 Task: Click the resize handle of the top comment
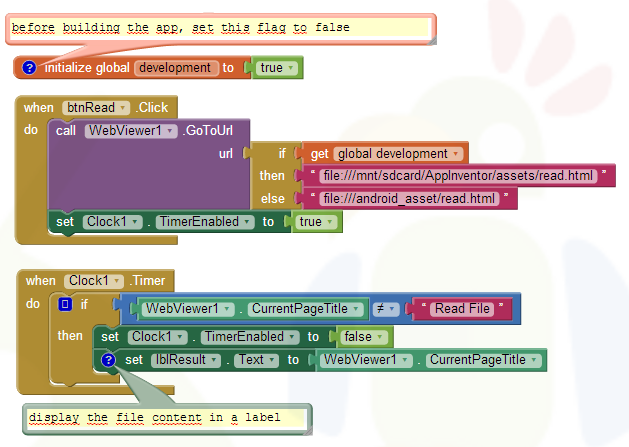point(431,38)
